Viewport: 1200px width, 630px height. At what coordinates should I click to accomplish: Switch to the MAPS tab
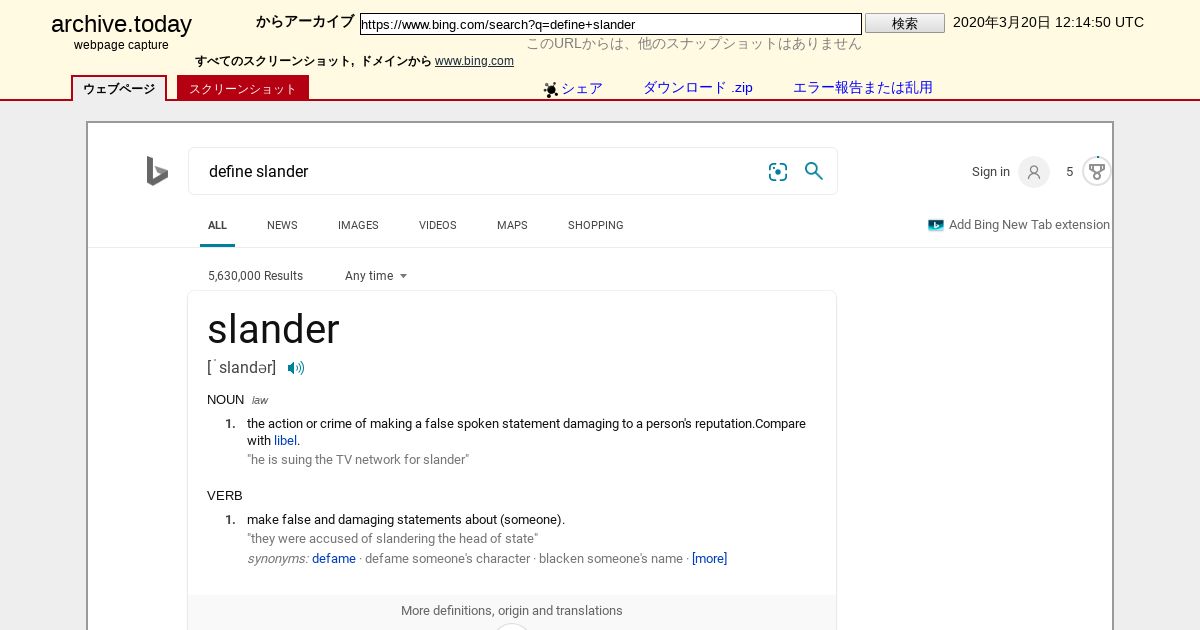click(512, 225)
